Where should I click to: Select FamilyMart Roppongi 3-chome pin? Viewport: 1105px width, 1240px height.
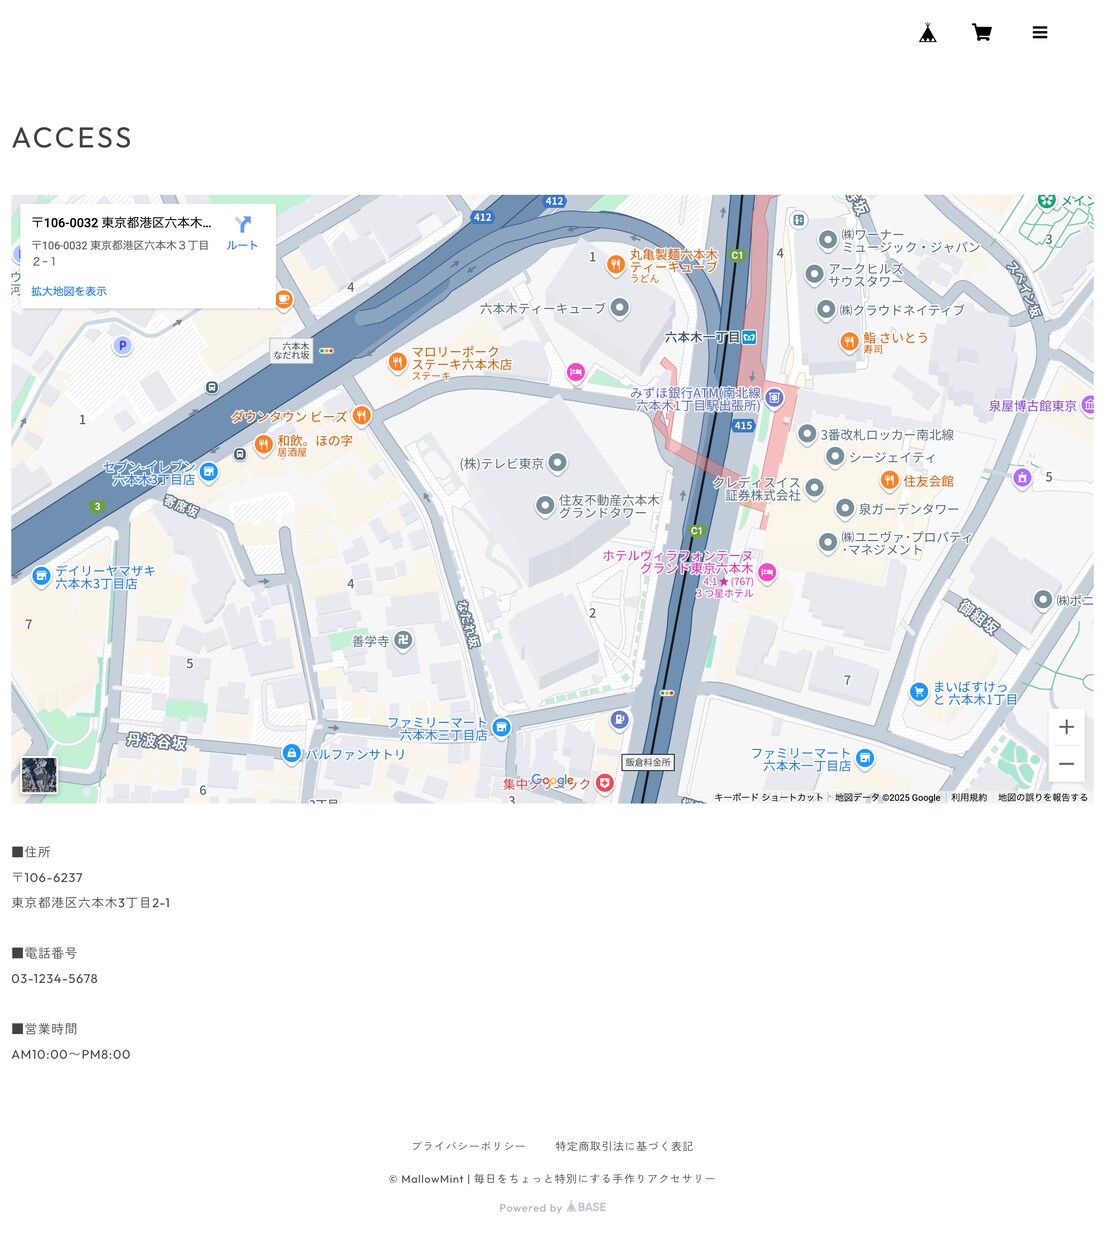pyautogui.click(x=502, y=728)
